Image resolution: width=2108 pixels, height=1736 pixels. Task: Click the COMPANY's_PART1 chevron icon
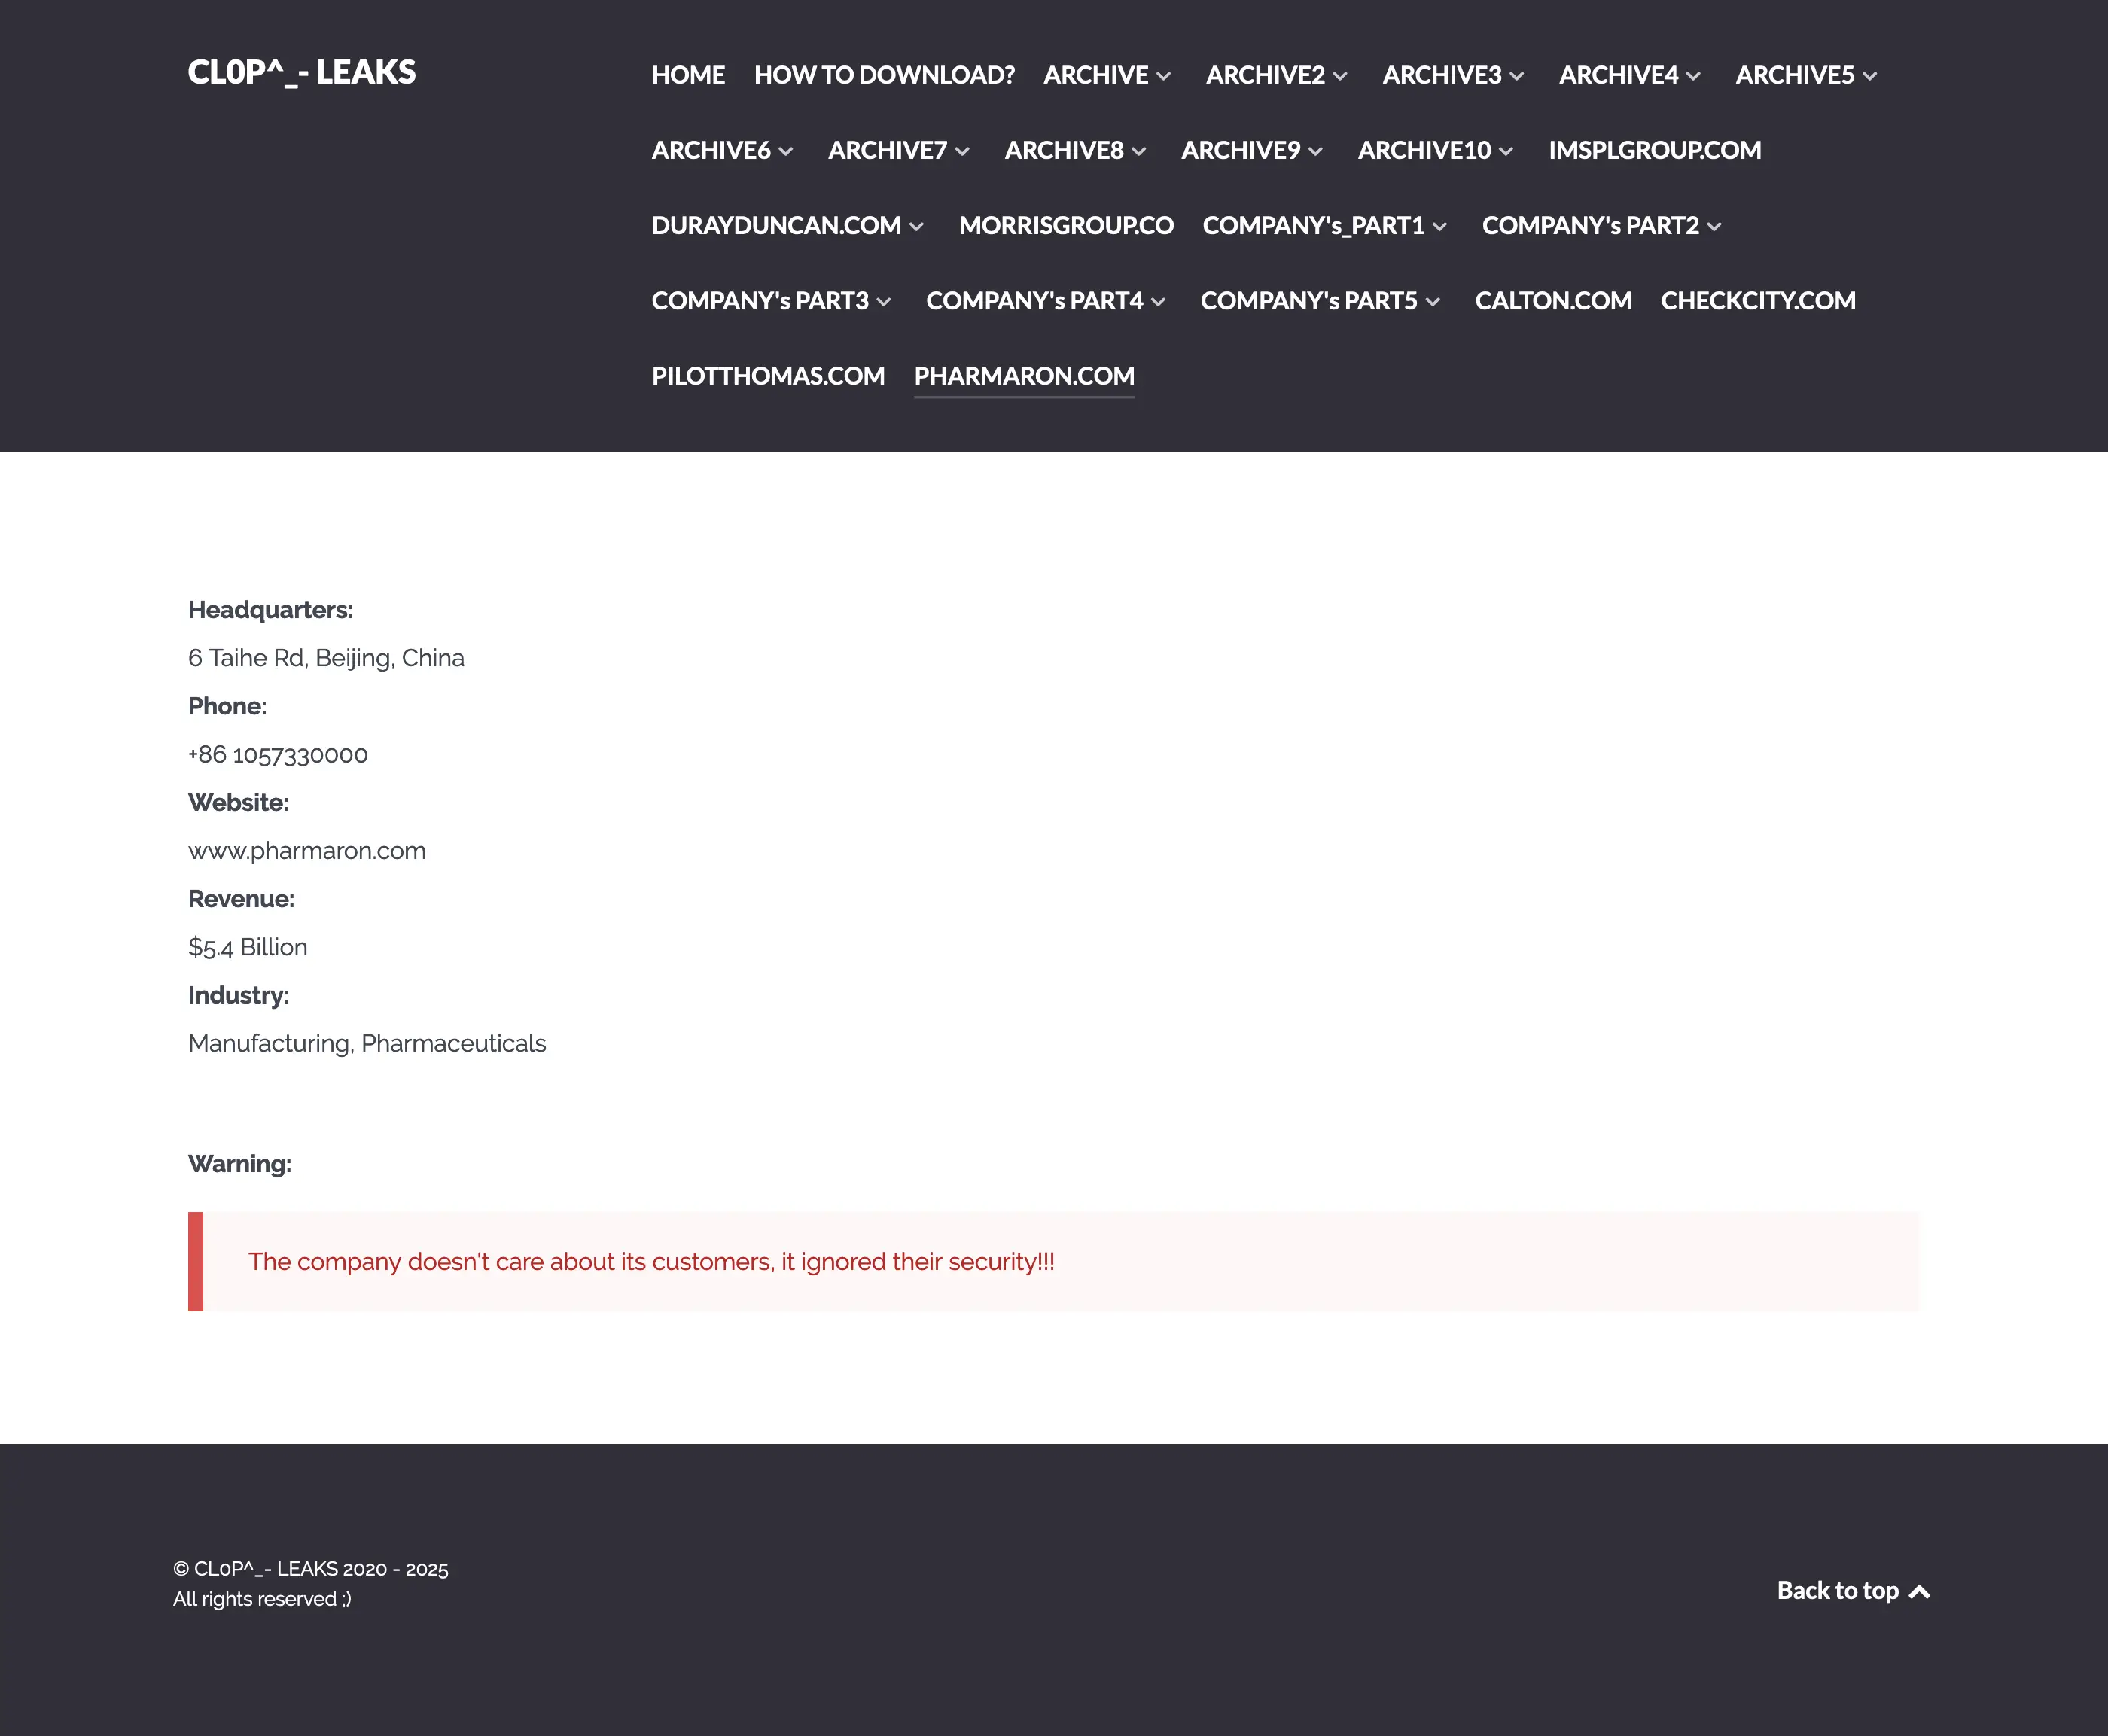(1440, 227)
